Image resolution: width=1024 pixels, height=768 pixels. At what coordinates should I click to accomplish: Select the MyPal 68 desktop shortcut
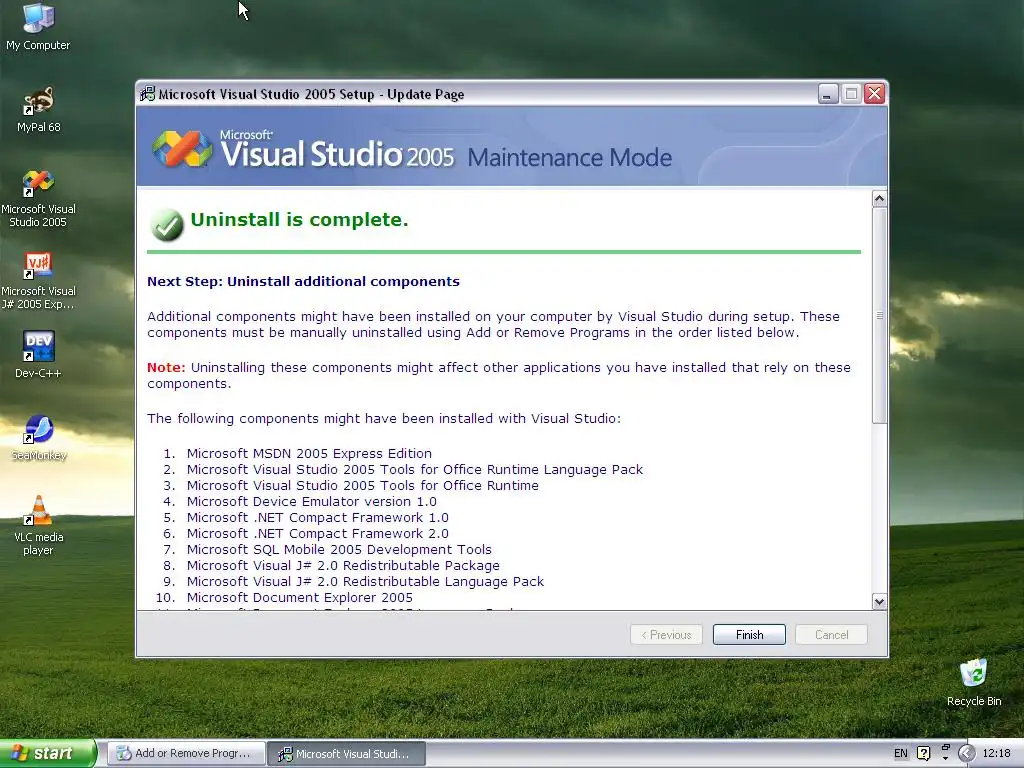39,110
